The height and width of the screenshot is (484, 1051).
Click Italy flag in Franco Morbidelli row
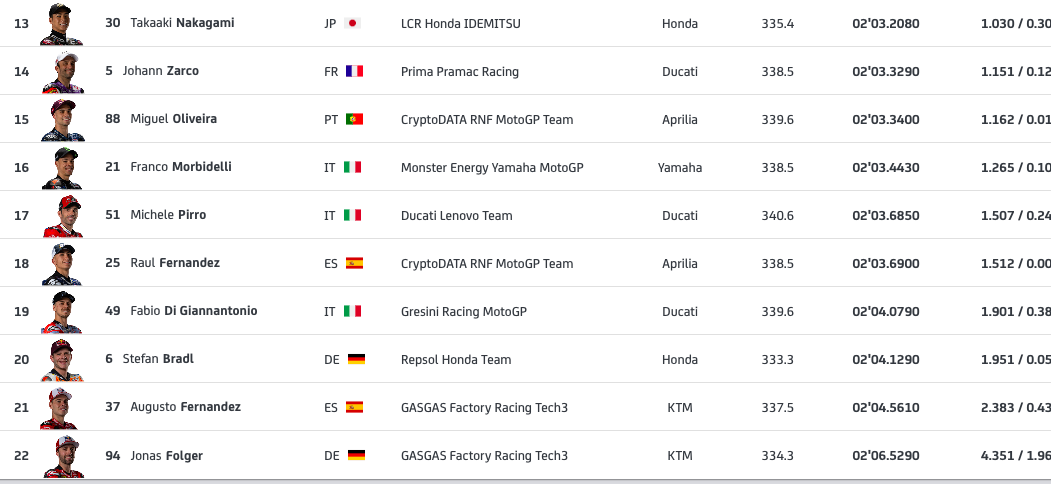pos(353,167)
